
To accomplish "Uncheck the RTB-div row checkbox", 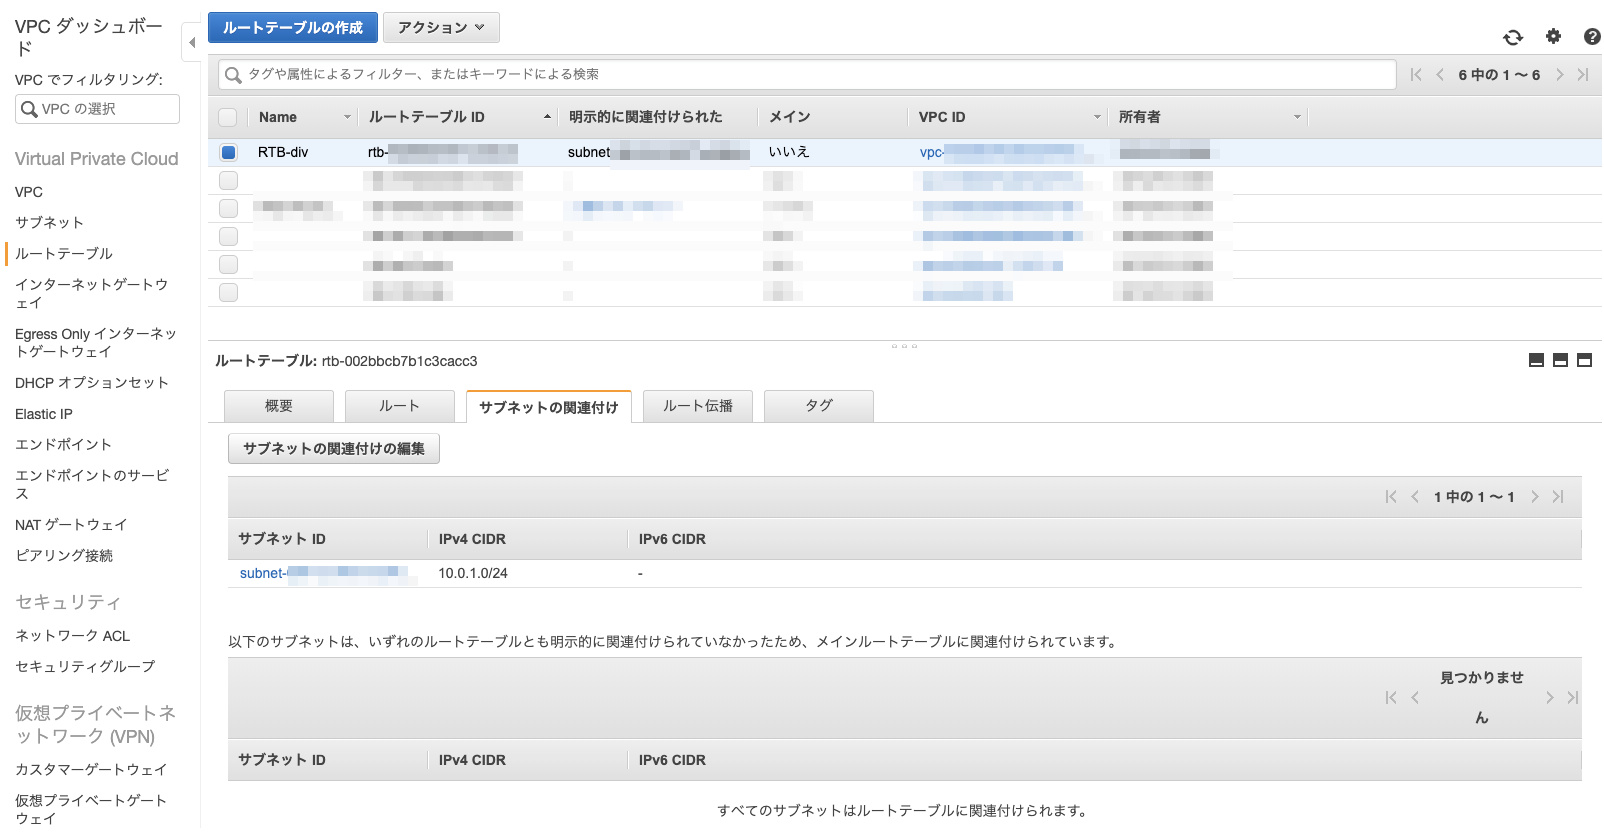I will point(228,152).
